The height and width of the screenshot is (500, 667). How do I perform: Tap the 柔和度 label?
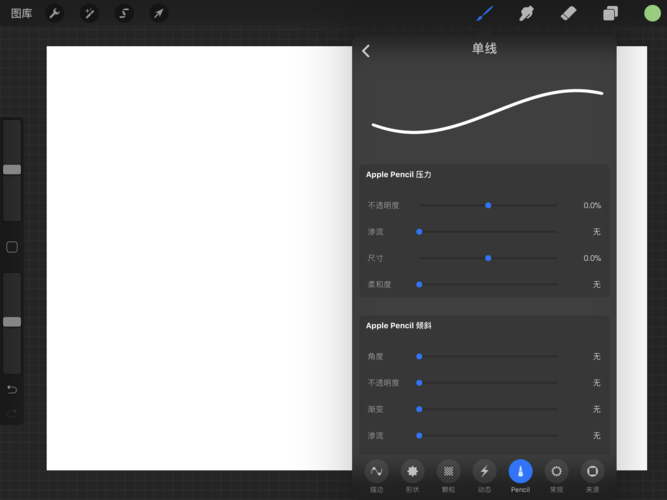point(379,285)
